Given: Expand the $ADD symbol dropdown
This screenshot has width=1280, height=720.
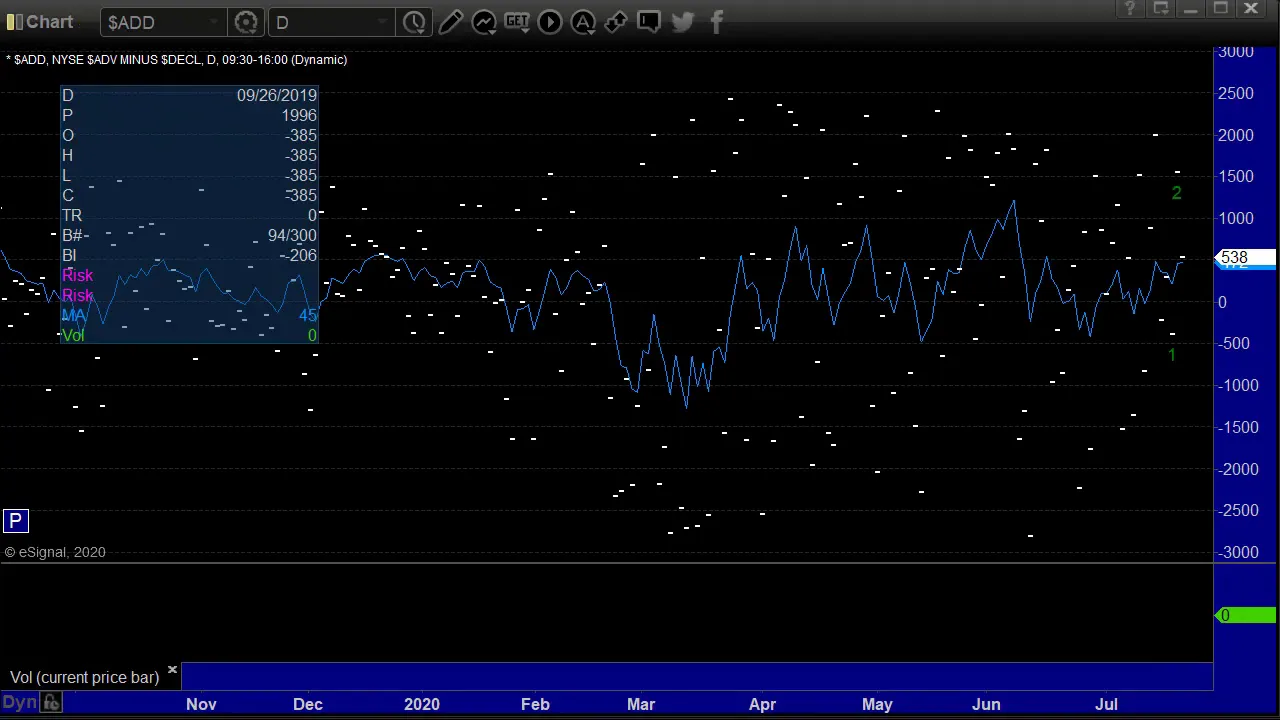Looking at the screenshot, I should 215,22.
